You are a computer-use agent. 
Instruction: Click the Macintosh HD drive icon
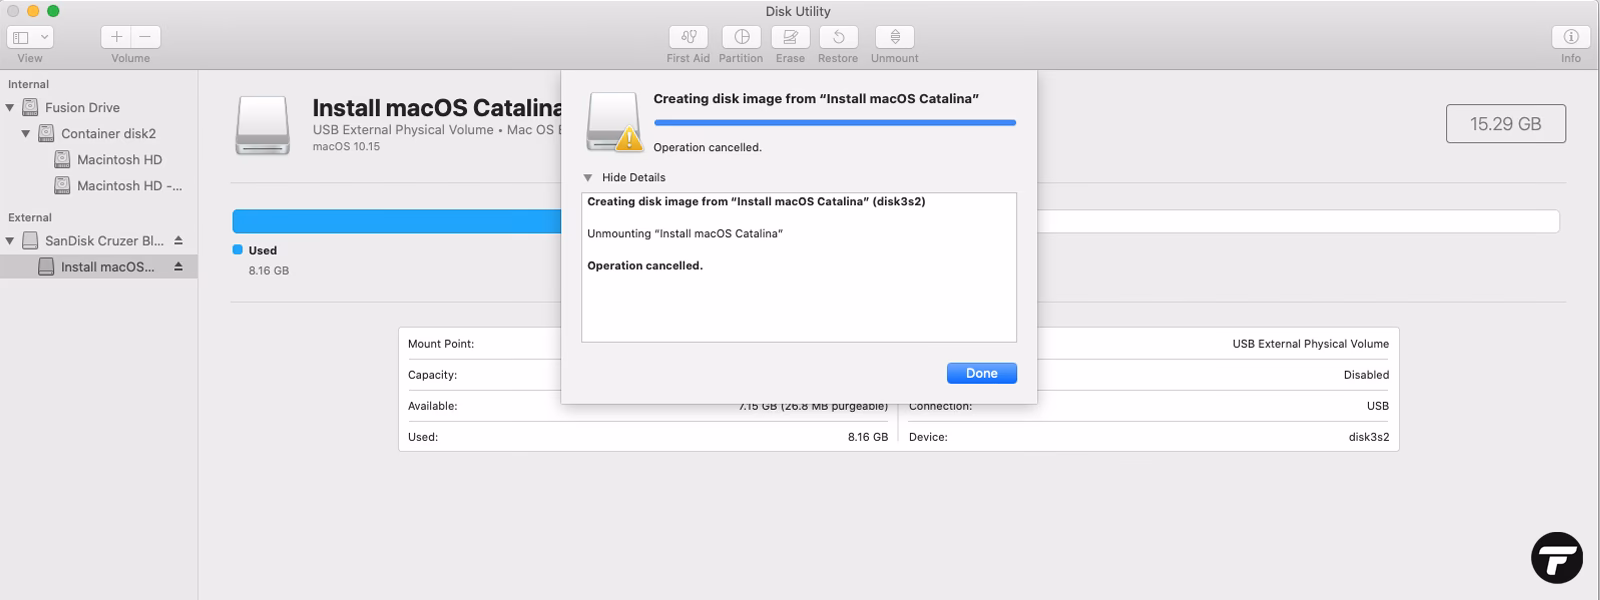tap(62, 159)
